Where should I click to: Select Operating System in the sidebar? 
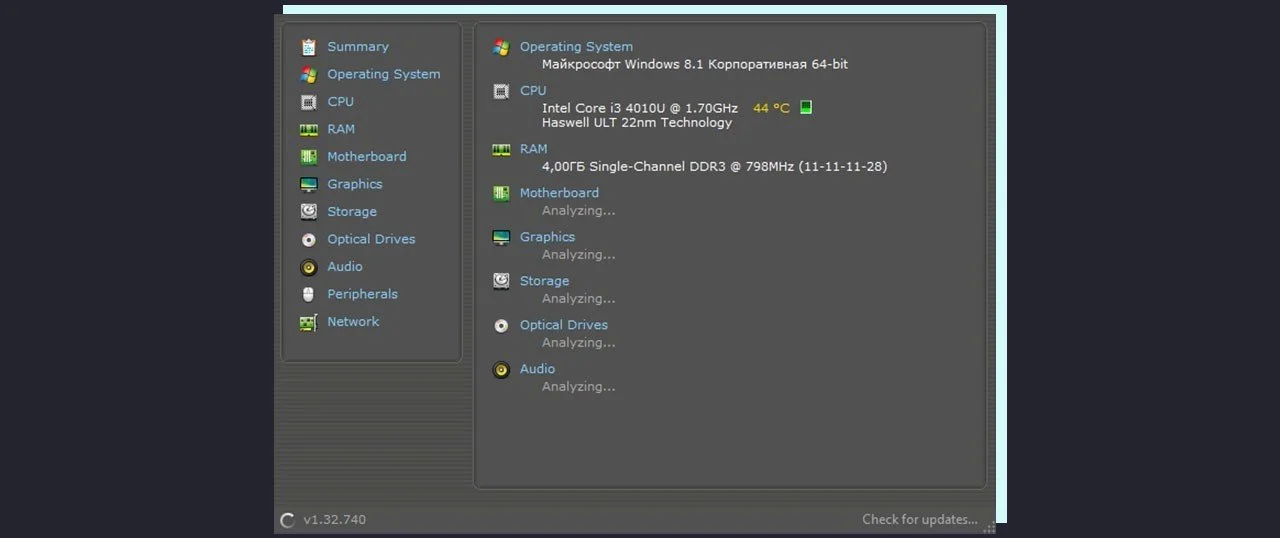(x=384, y=74)
